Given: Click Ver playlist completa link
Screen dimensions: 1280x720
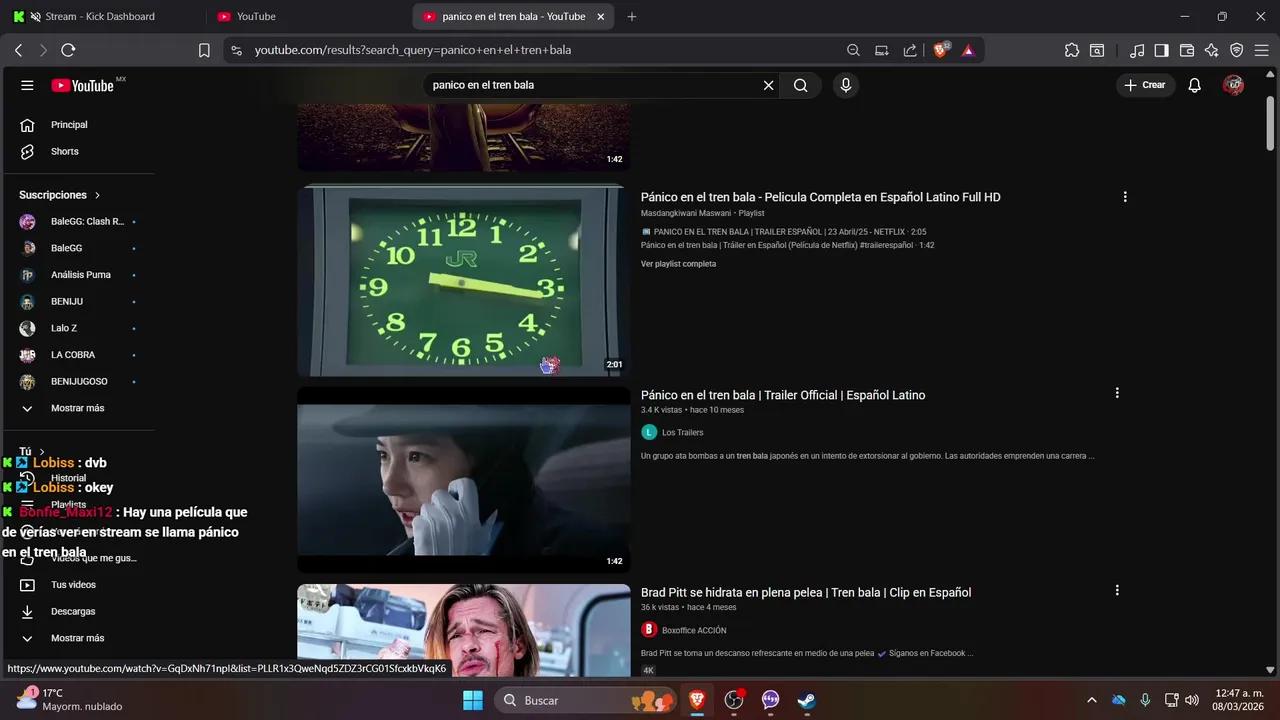Looking at the screenshot, I should pos(678,264).
